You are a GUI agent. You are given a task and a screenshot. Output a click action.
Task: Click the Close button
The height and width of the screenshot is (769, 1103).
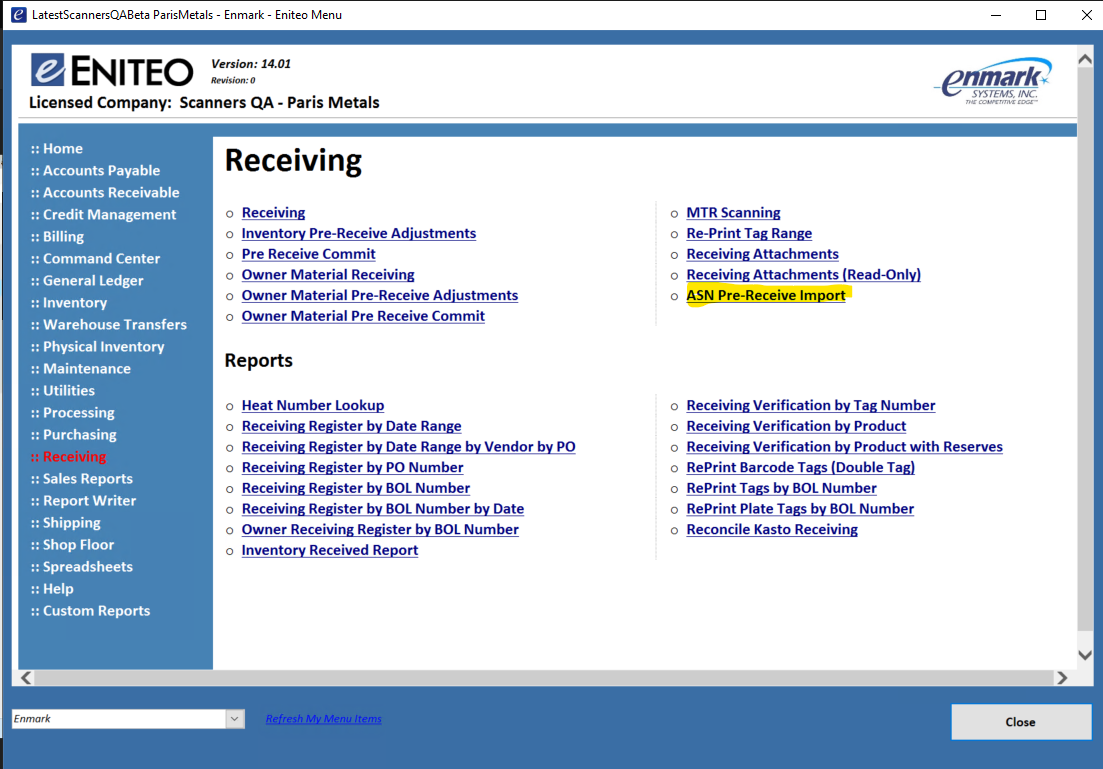(1020, 721)
